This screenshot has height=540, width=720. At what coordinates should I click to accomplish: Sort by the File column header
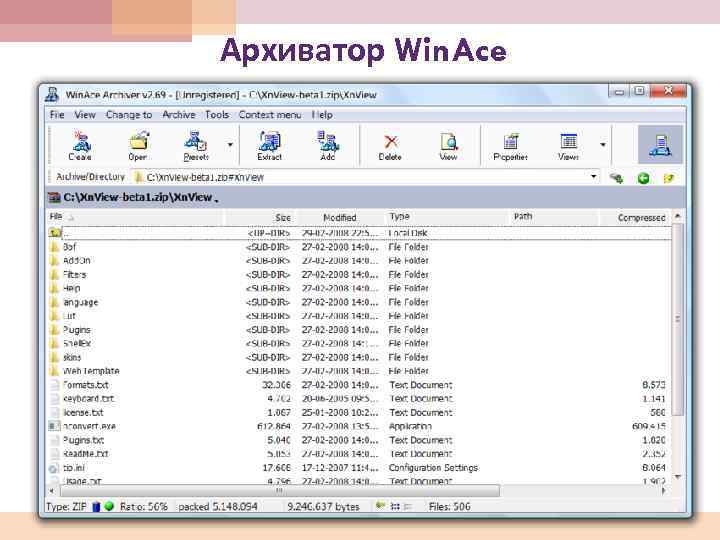[x=135, y=217]
